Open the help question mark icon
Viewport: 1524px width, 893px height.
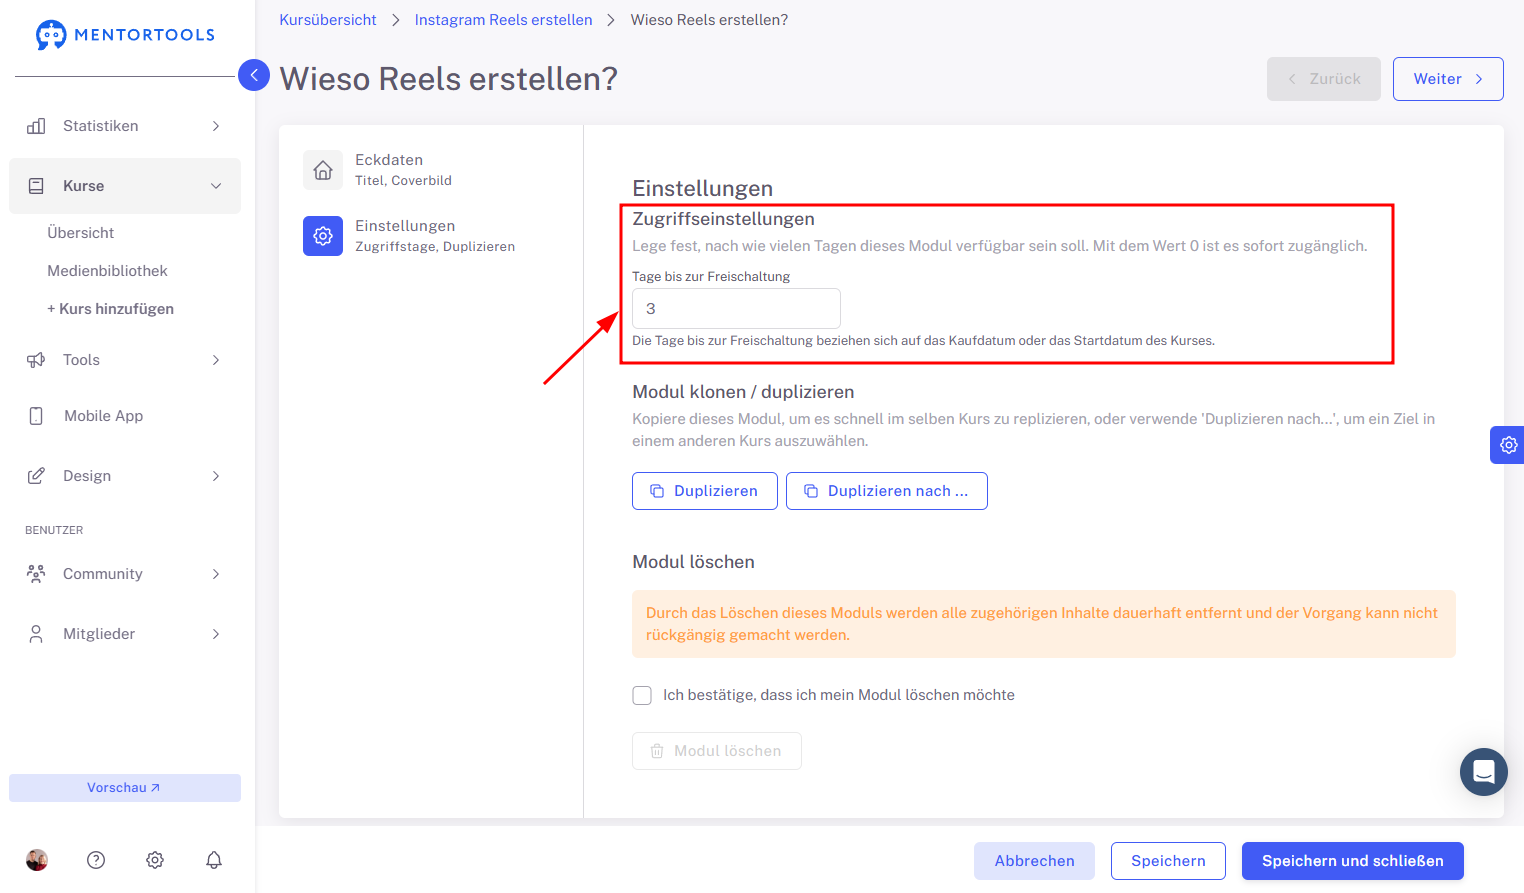(96, 860)
